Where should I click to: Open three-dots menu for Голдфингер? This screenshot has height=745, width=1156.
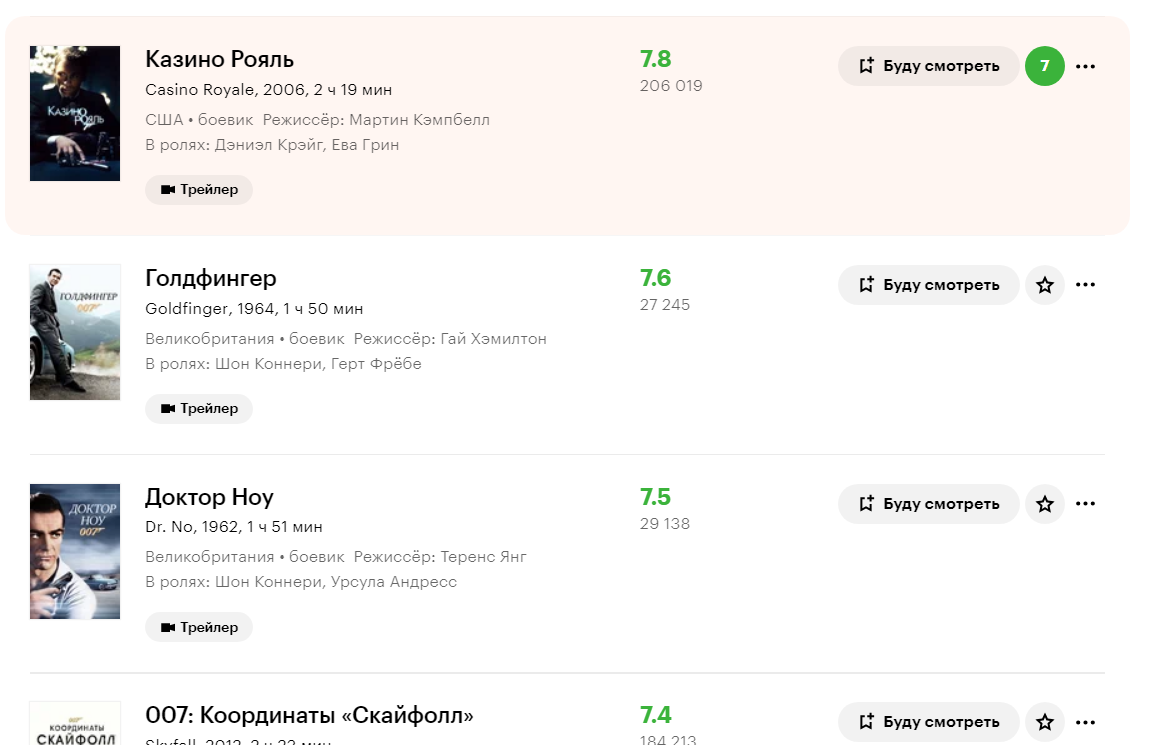pos(1085,285)
